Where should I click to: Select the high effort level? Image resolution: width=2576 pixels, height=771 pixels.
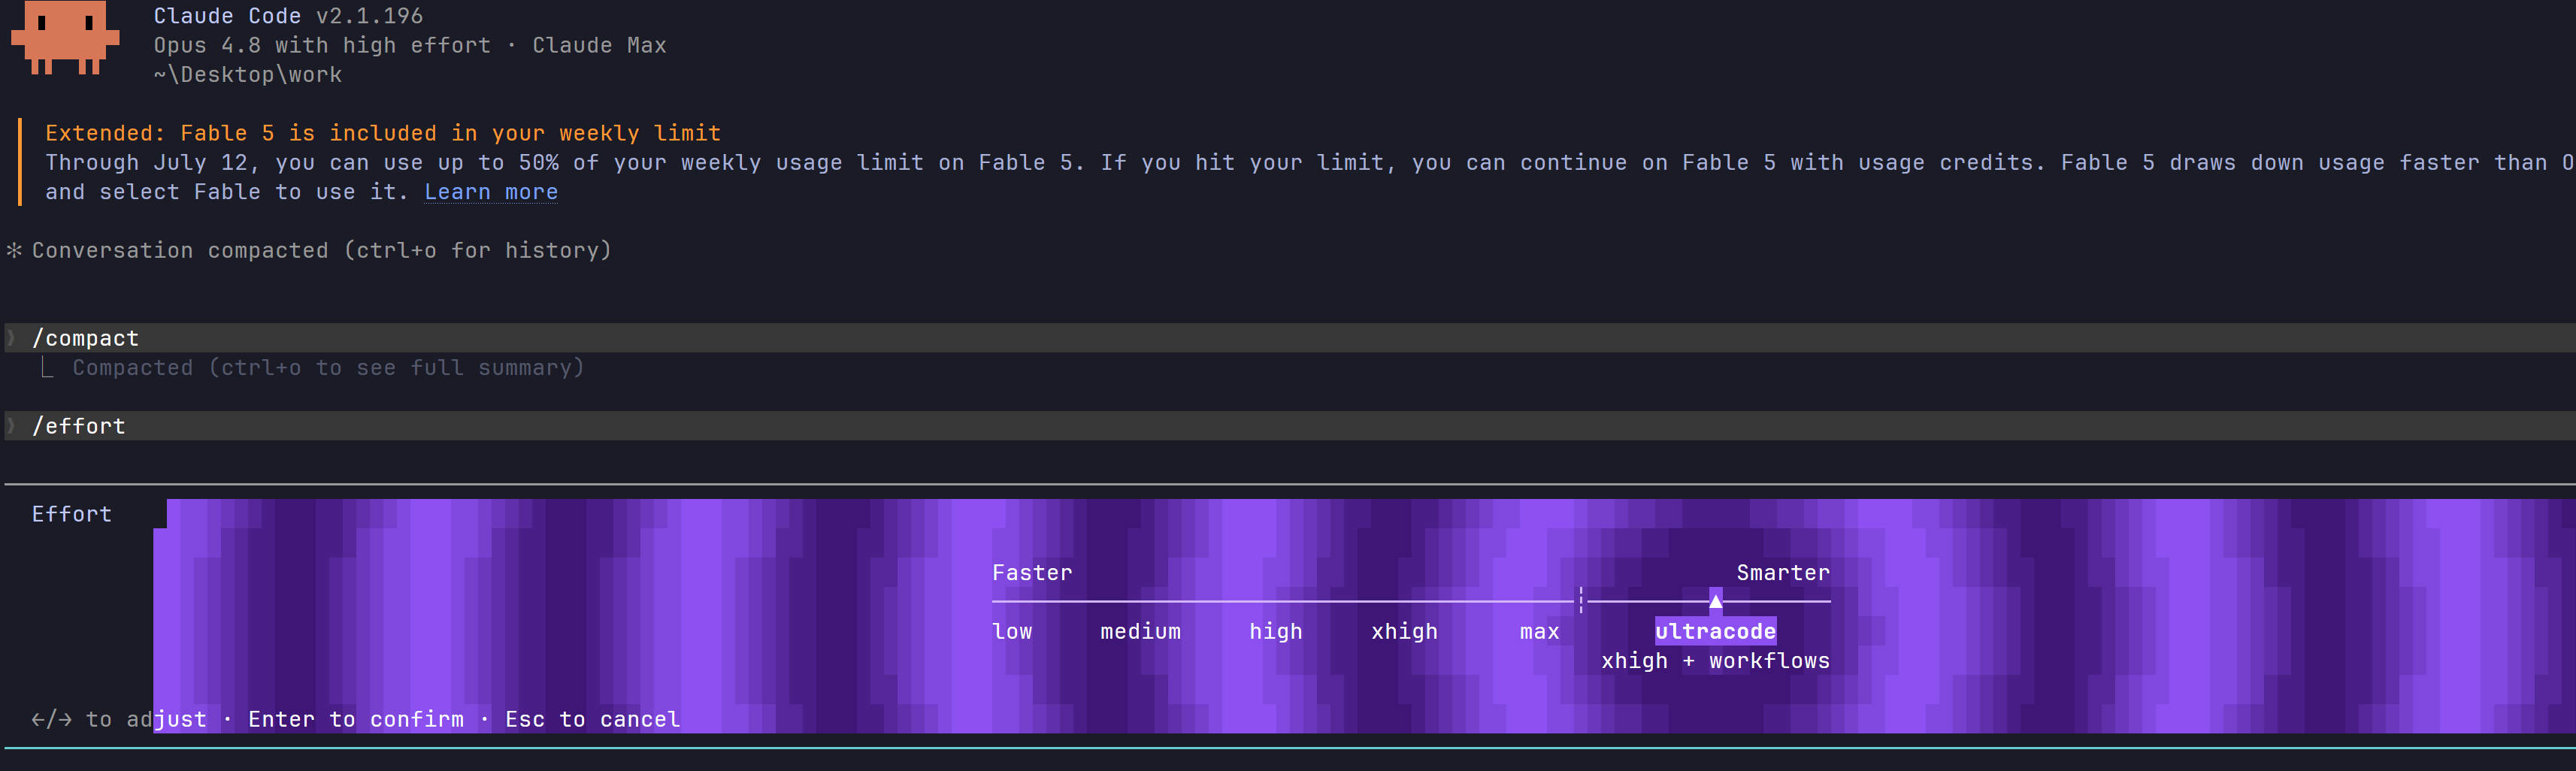pos(1276,631)
